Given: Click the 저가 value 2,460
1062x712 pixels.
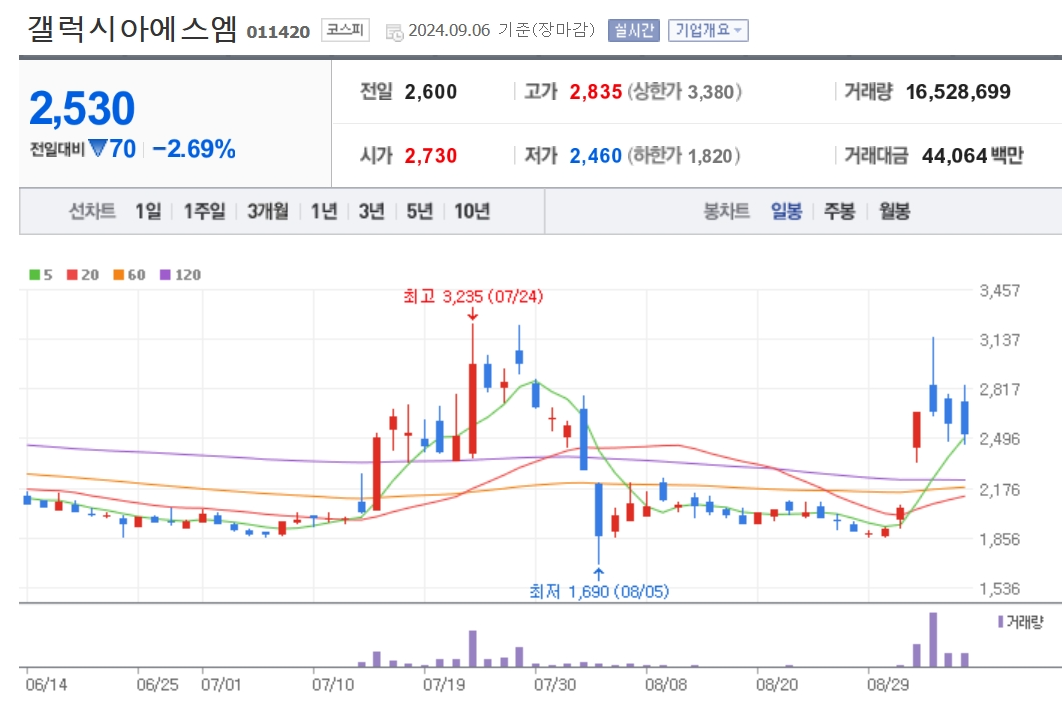Looking at the screenshot, I should click(595, 156).
